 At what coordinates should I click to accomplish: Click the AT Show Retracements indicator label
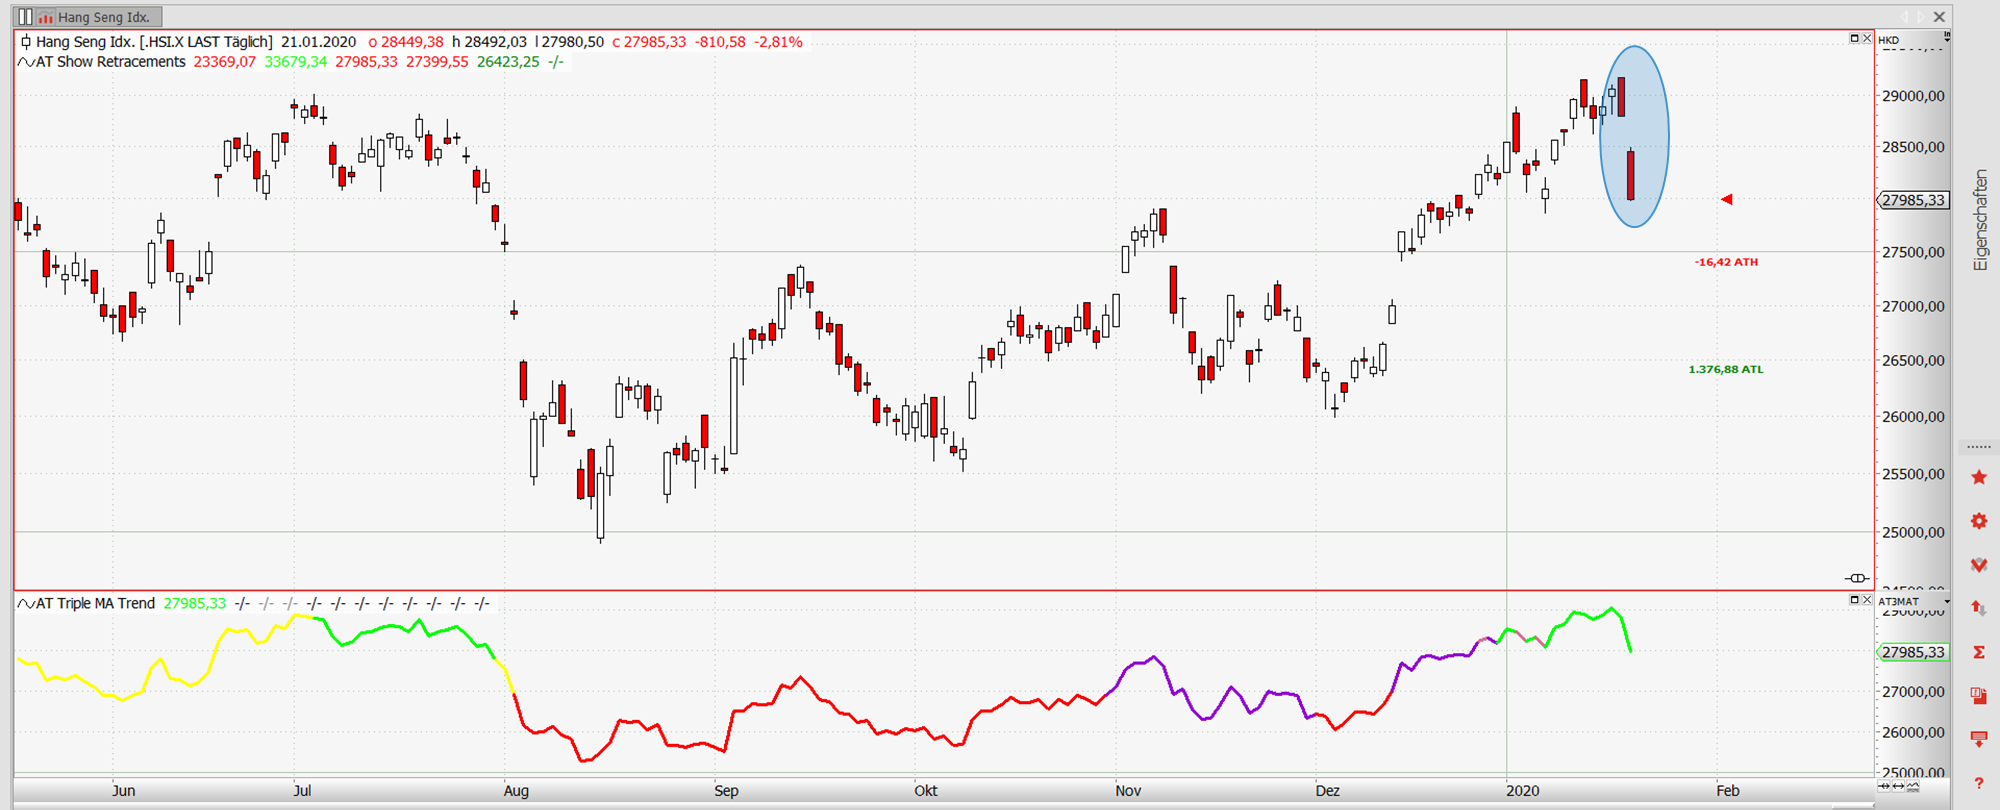[110, 62]
